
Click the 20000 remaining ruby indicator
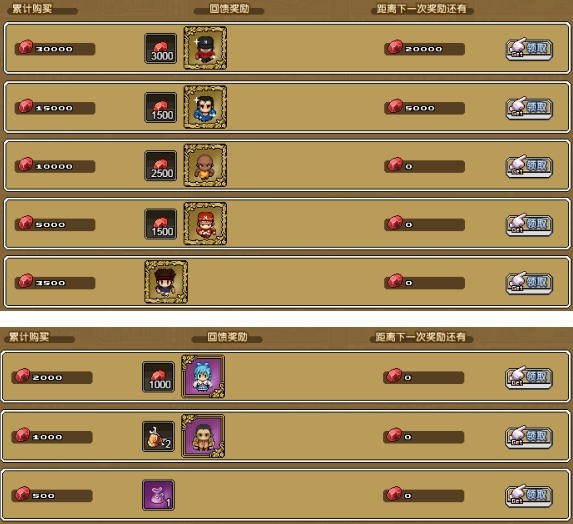[x=424, y=48]
